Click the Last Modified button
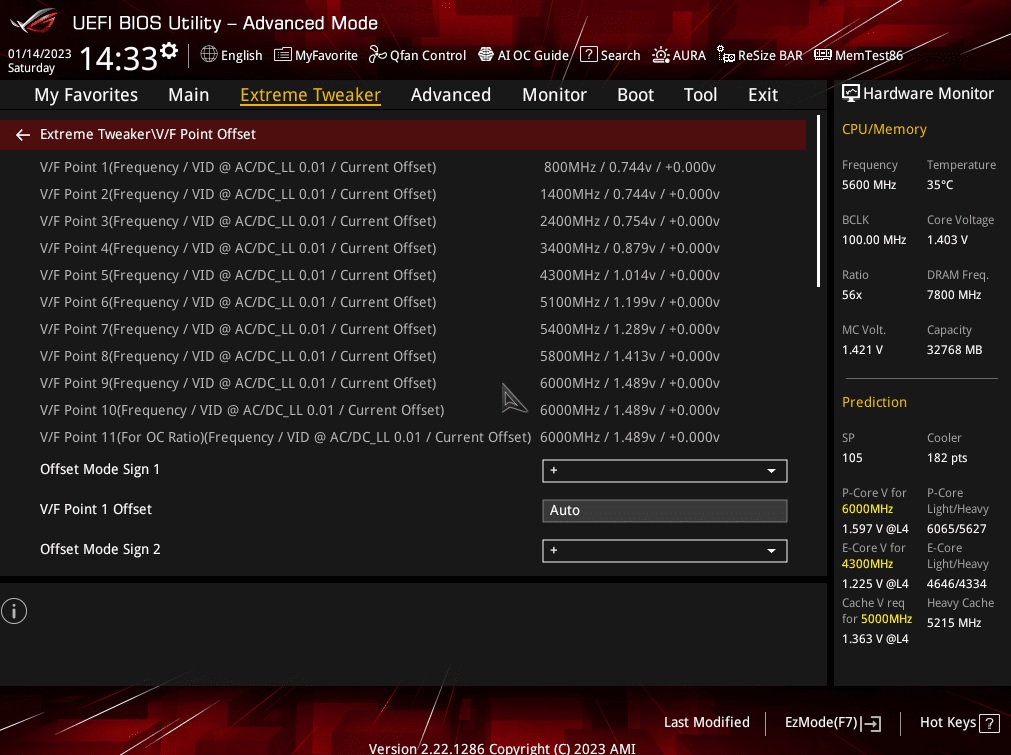Image resolution: width=1011 pixels, height=755 pixels. click(x=707, y=722)
